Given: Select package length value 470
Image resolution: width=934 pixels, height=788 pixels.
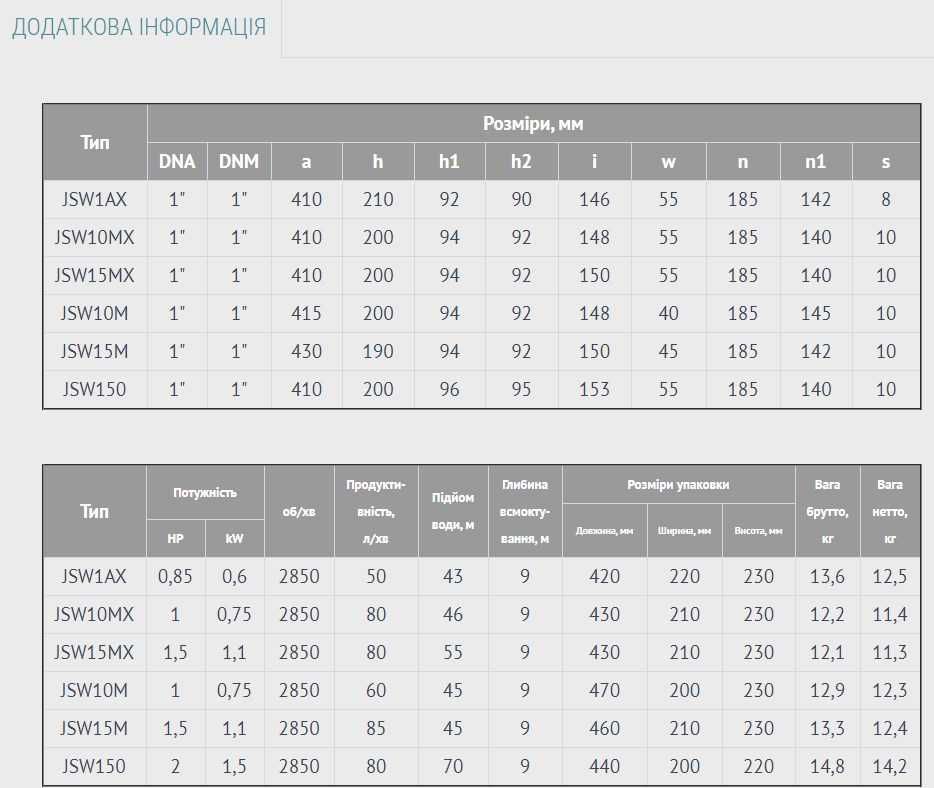Looking at the screenshot, I should click(605, 690).
